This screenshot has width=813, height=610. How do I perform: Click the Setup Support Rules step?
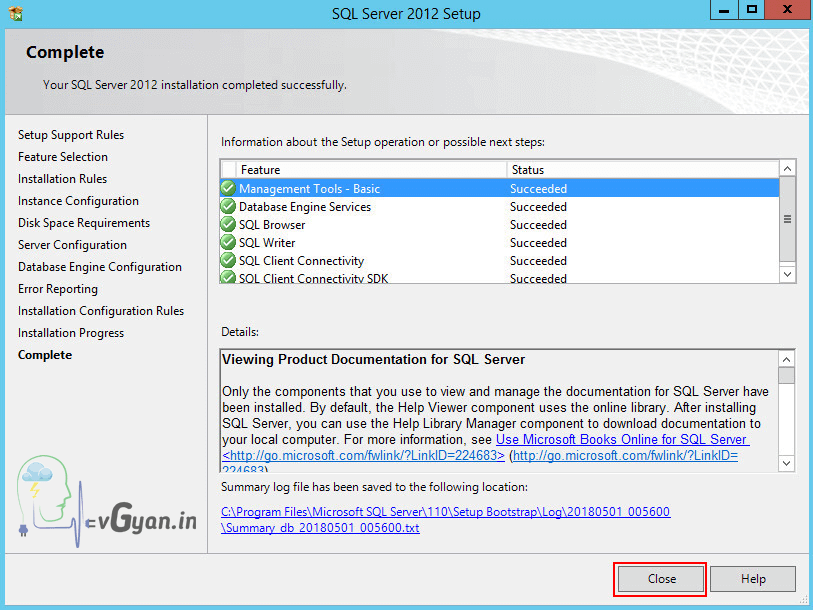[x=71, y=135]
